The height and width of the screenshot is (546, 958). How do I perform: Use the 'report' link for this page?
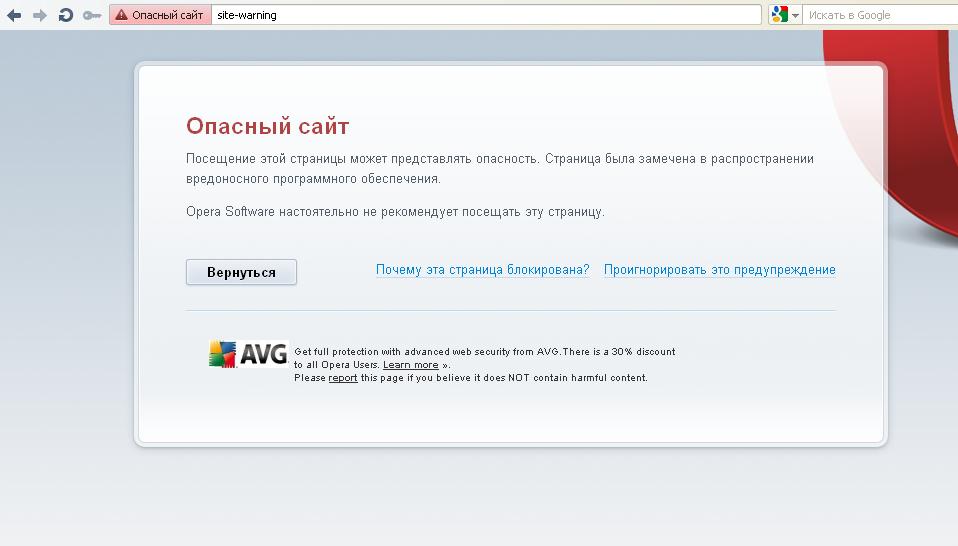pyautogui.click(x=343, y=378)
